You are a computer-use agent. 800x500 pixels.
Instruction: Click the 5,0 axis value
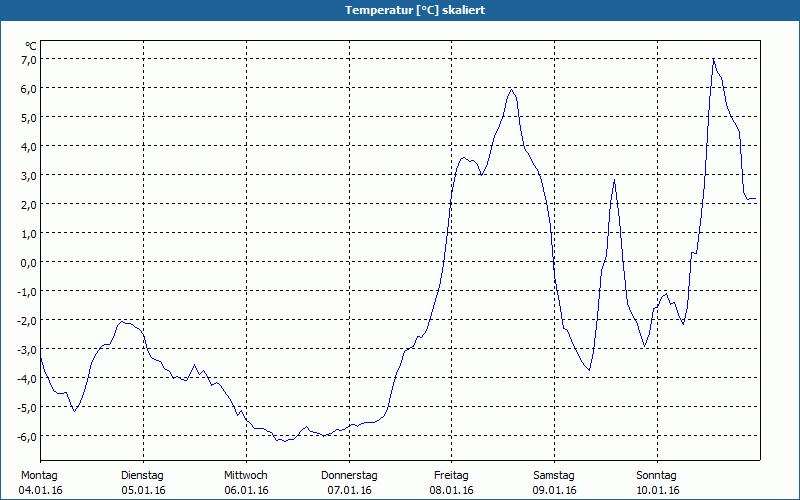29,118
